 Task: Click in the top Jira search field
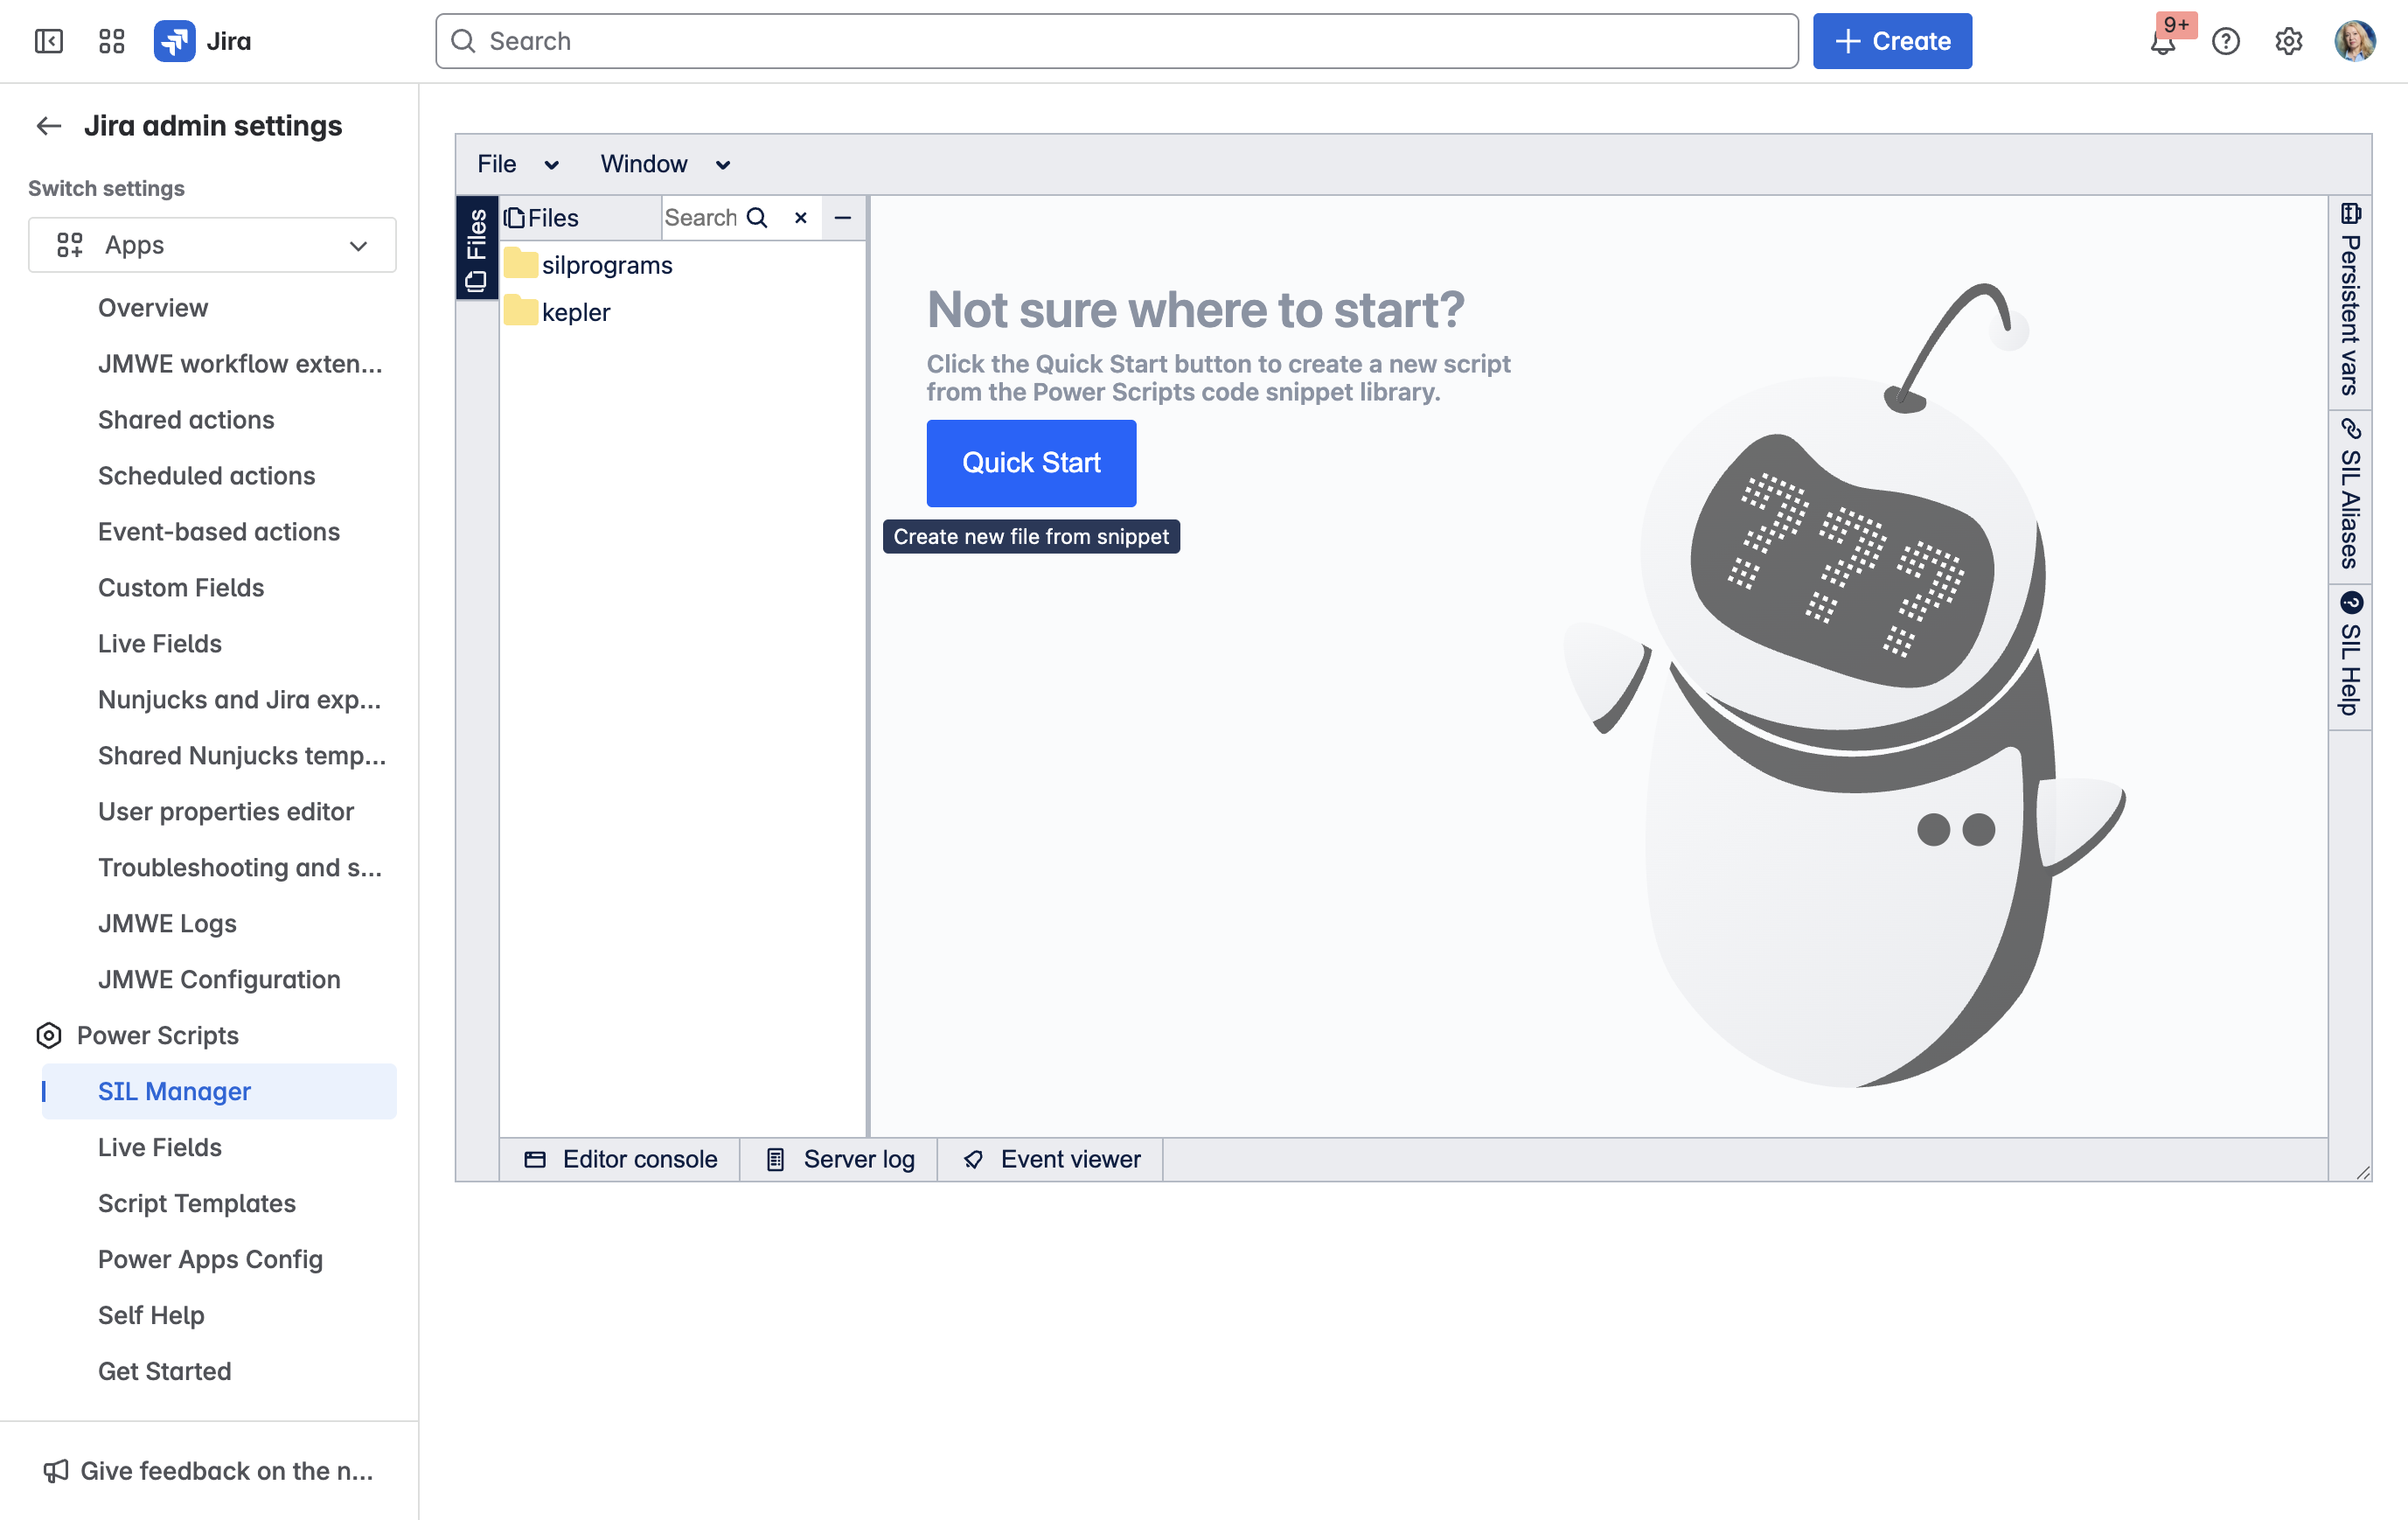1116,41
